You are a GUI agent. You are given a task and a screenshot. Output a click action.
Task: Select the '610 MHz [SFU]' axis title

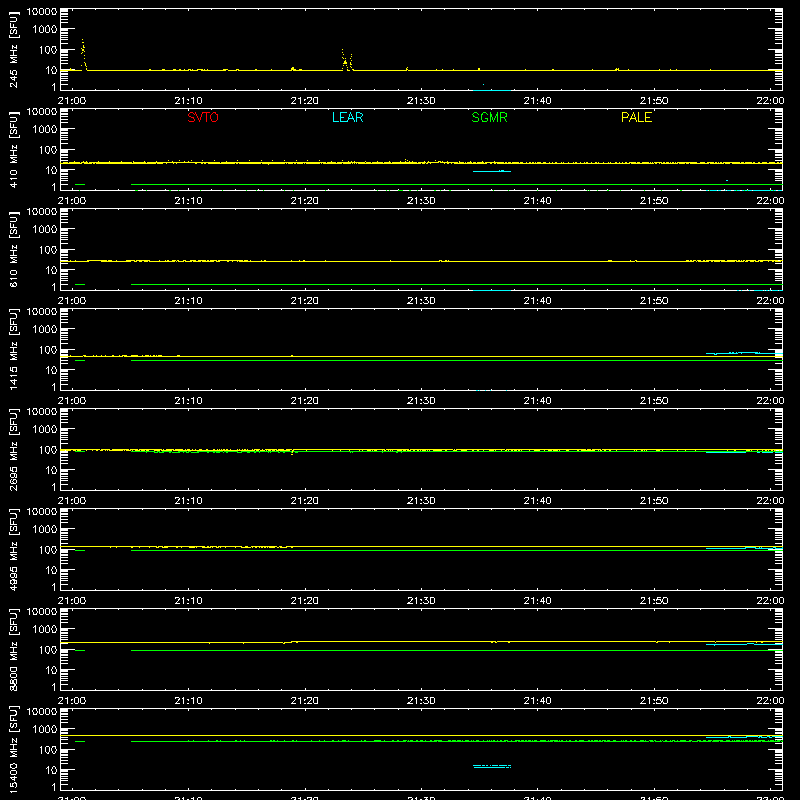click(x=13, y=249)
